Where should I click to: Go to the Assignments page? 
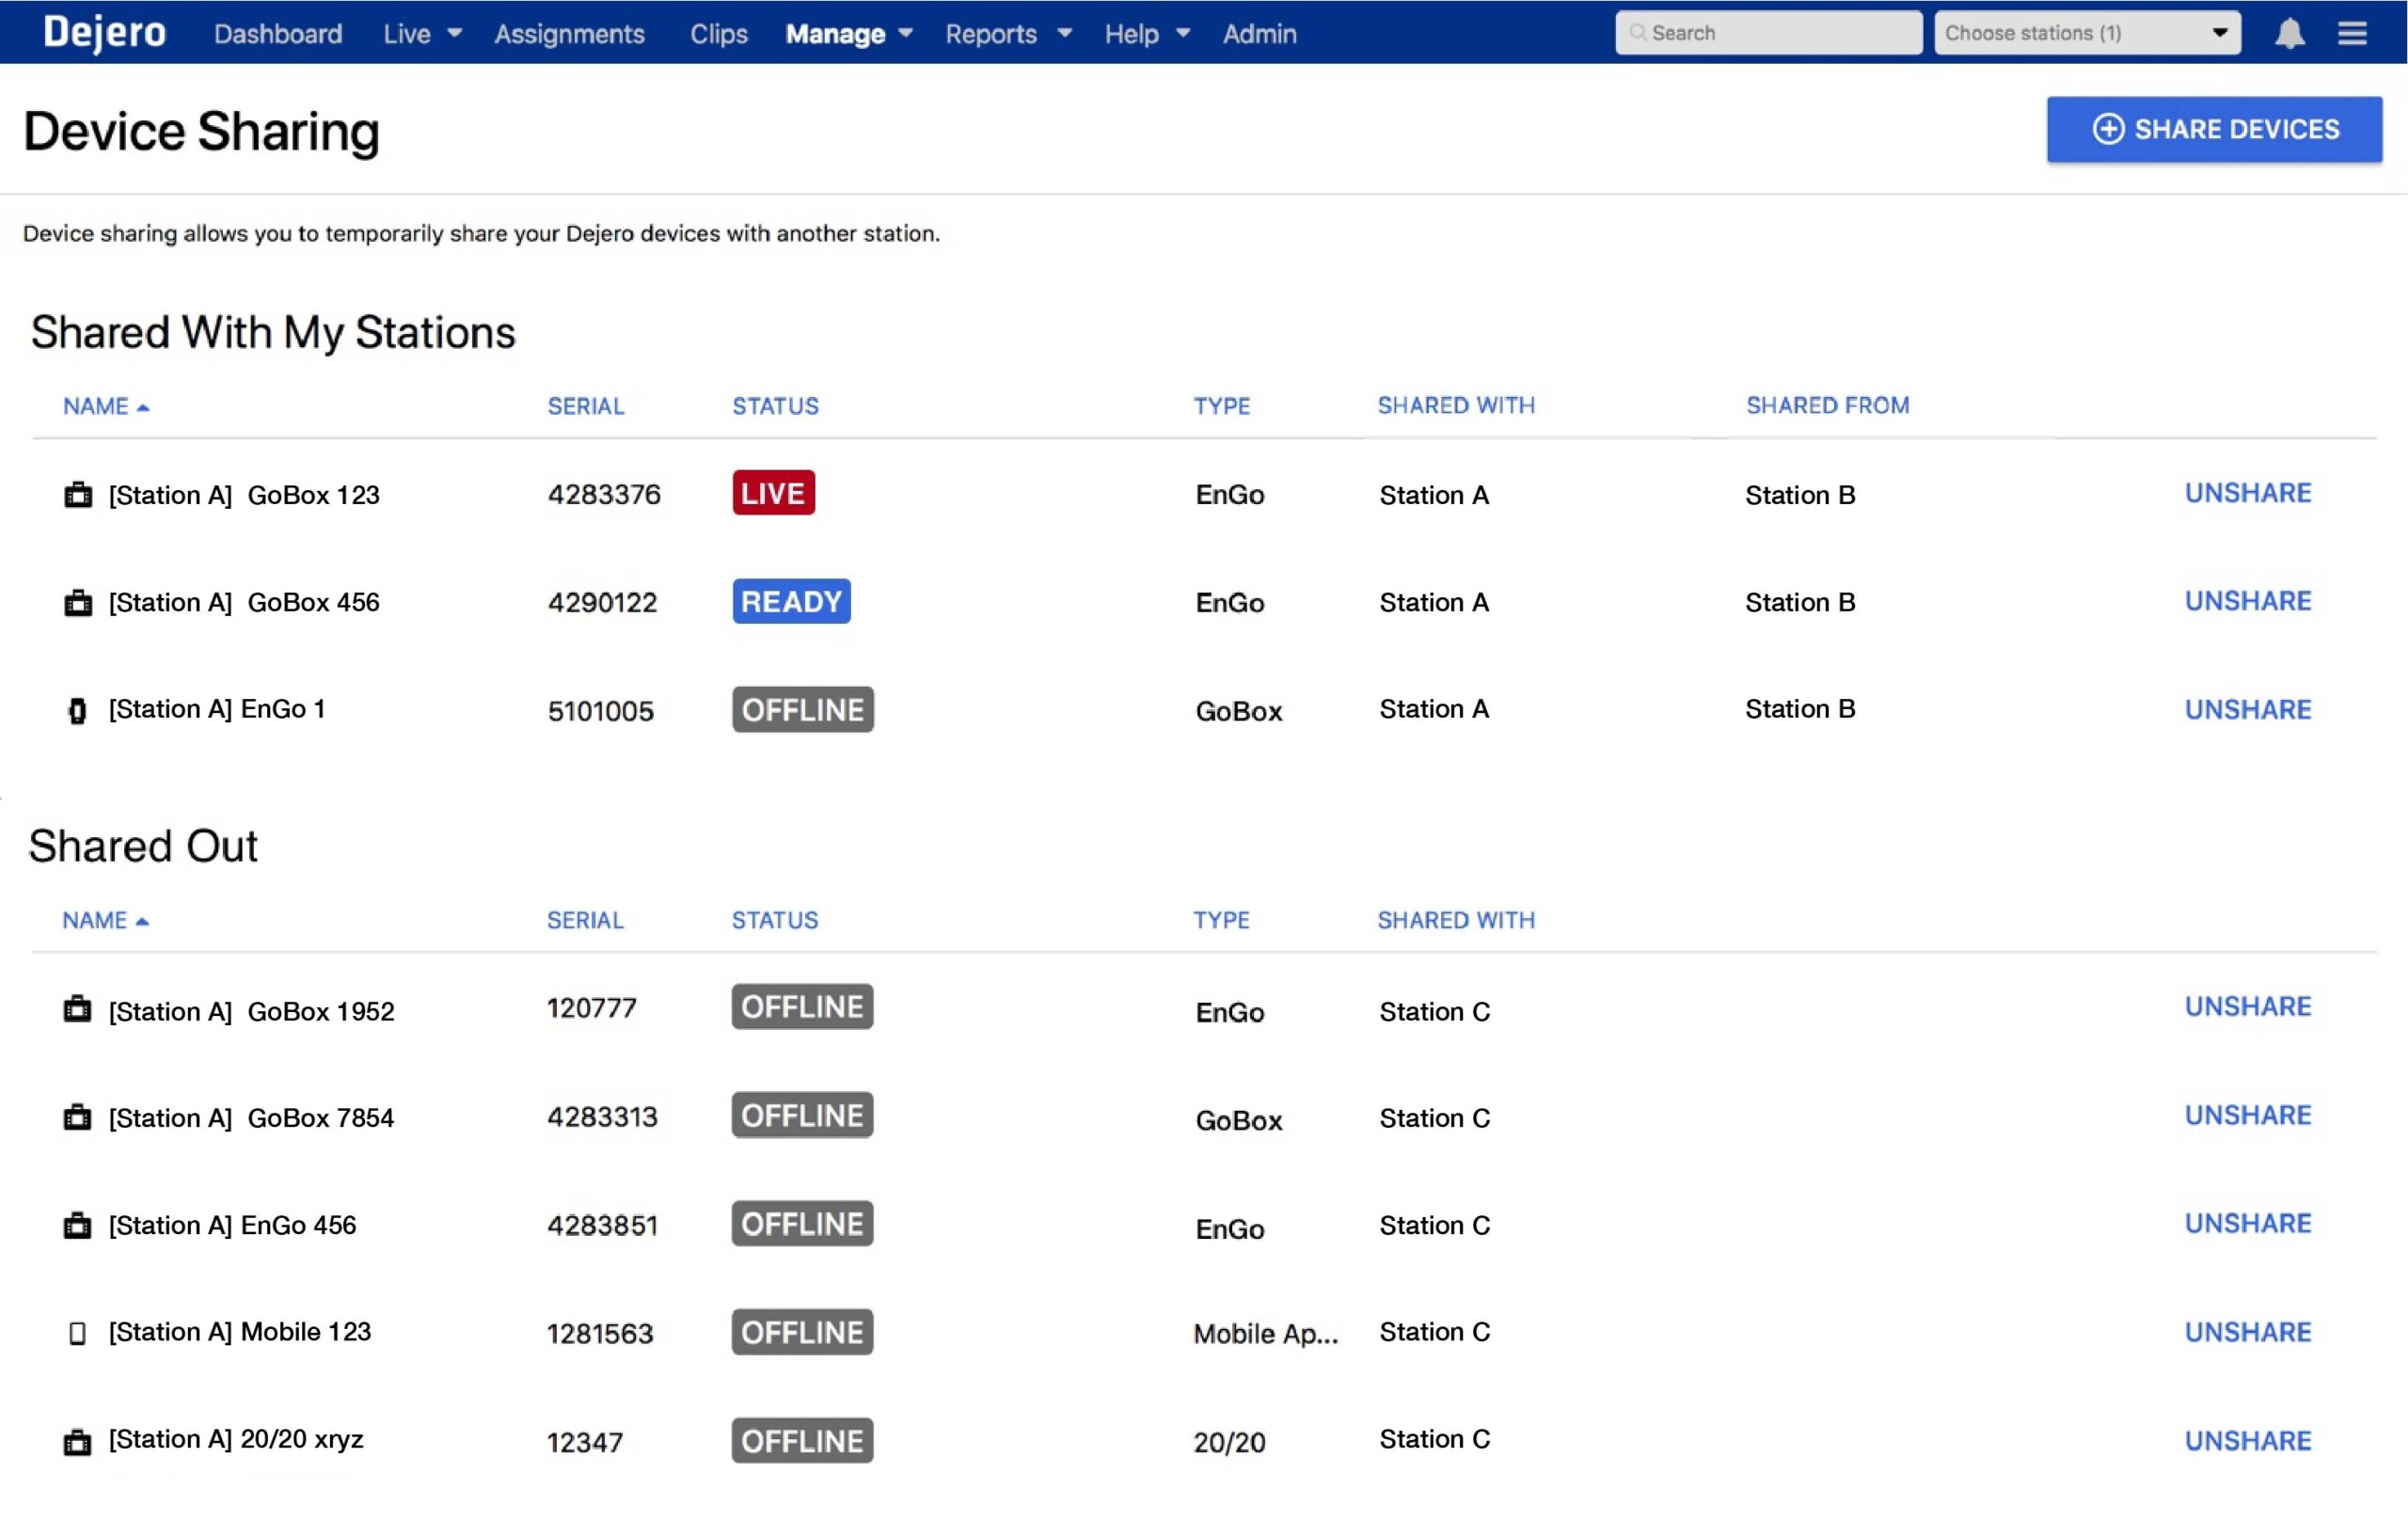pos(569,34)
